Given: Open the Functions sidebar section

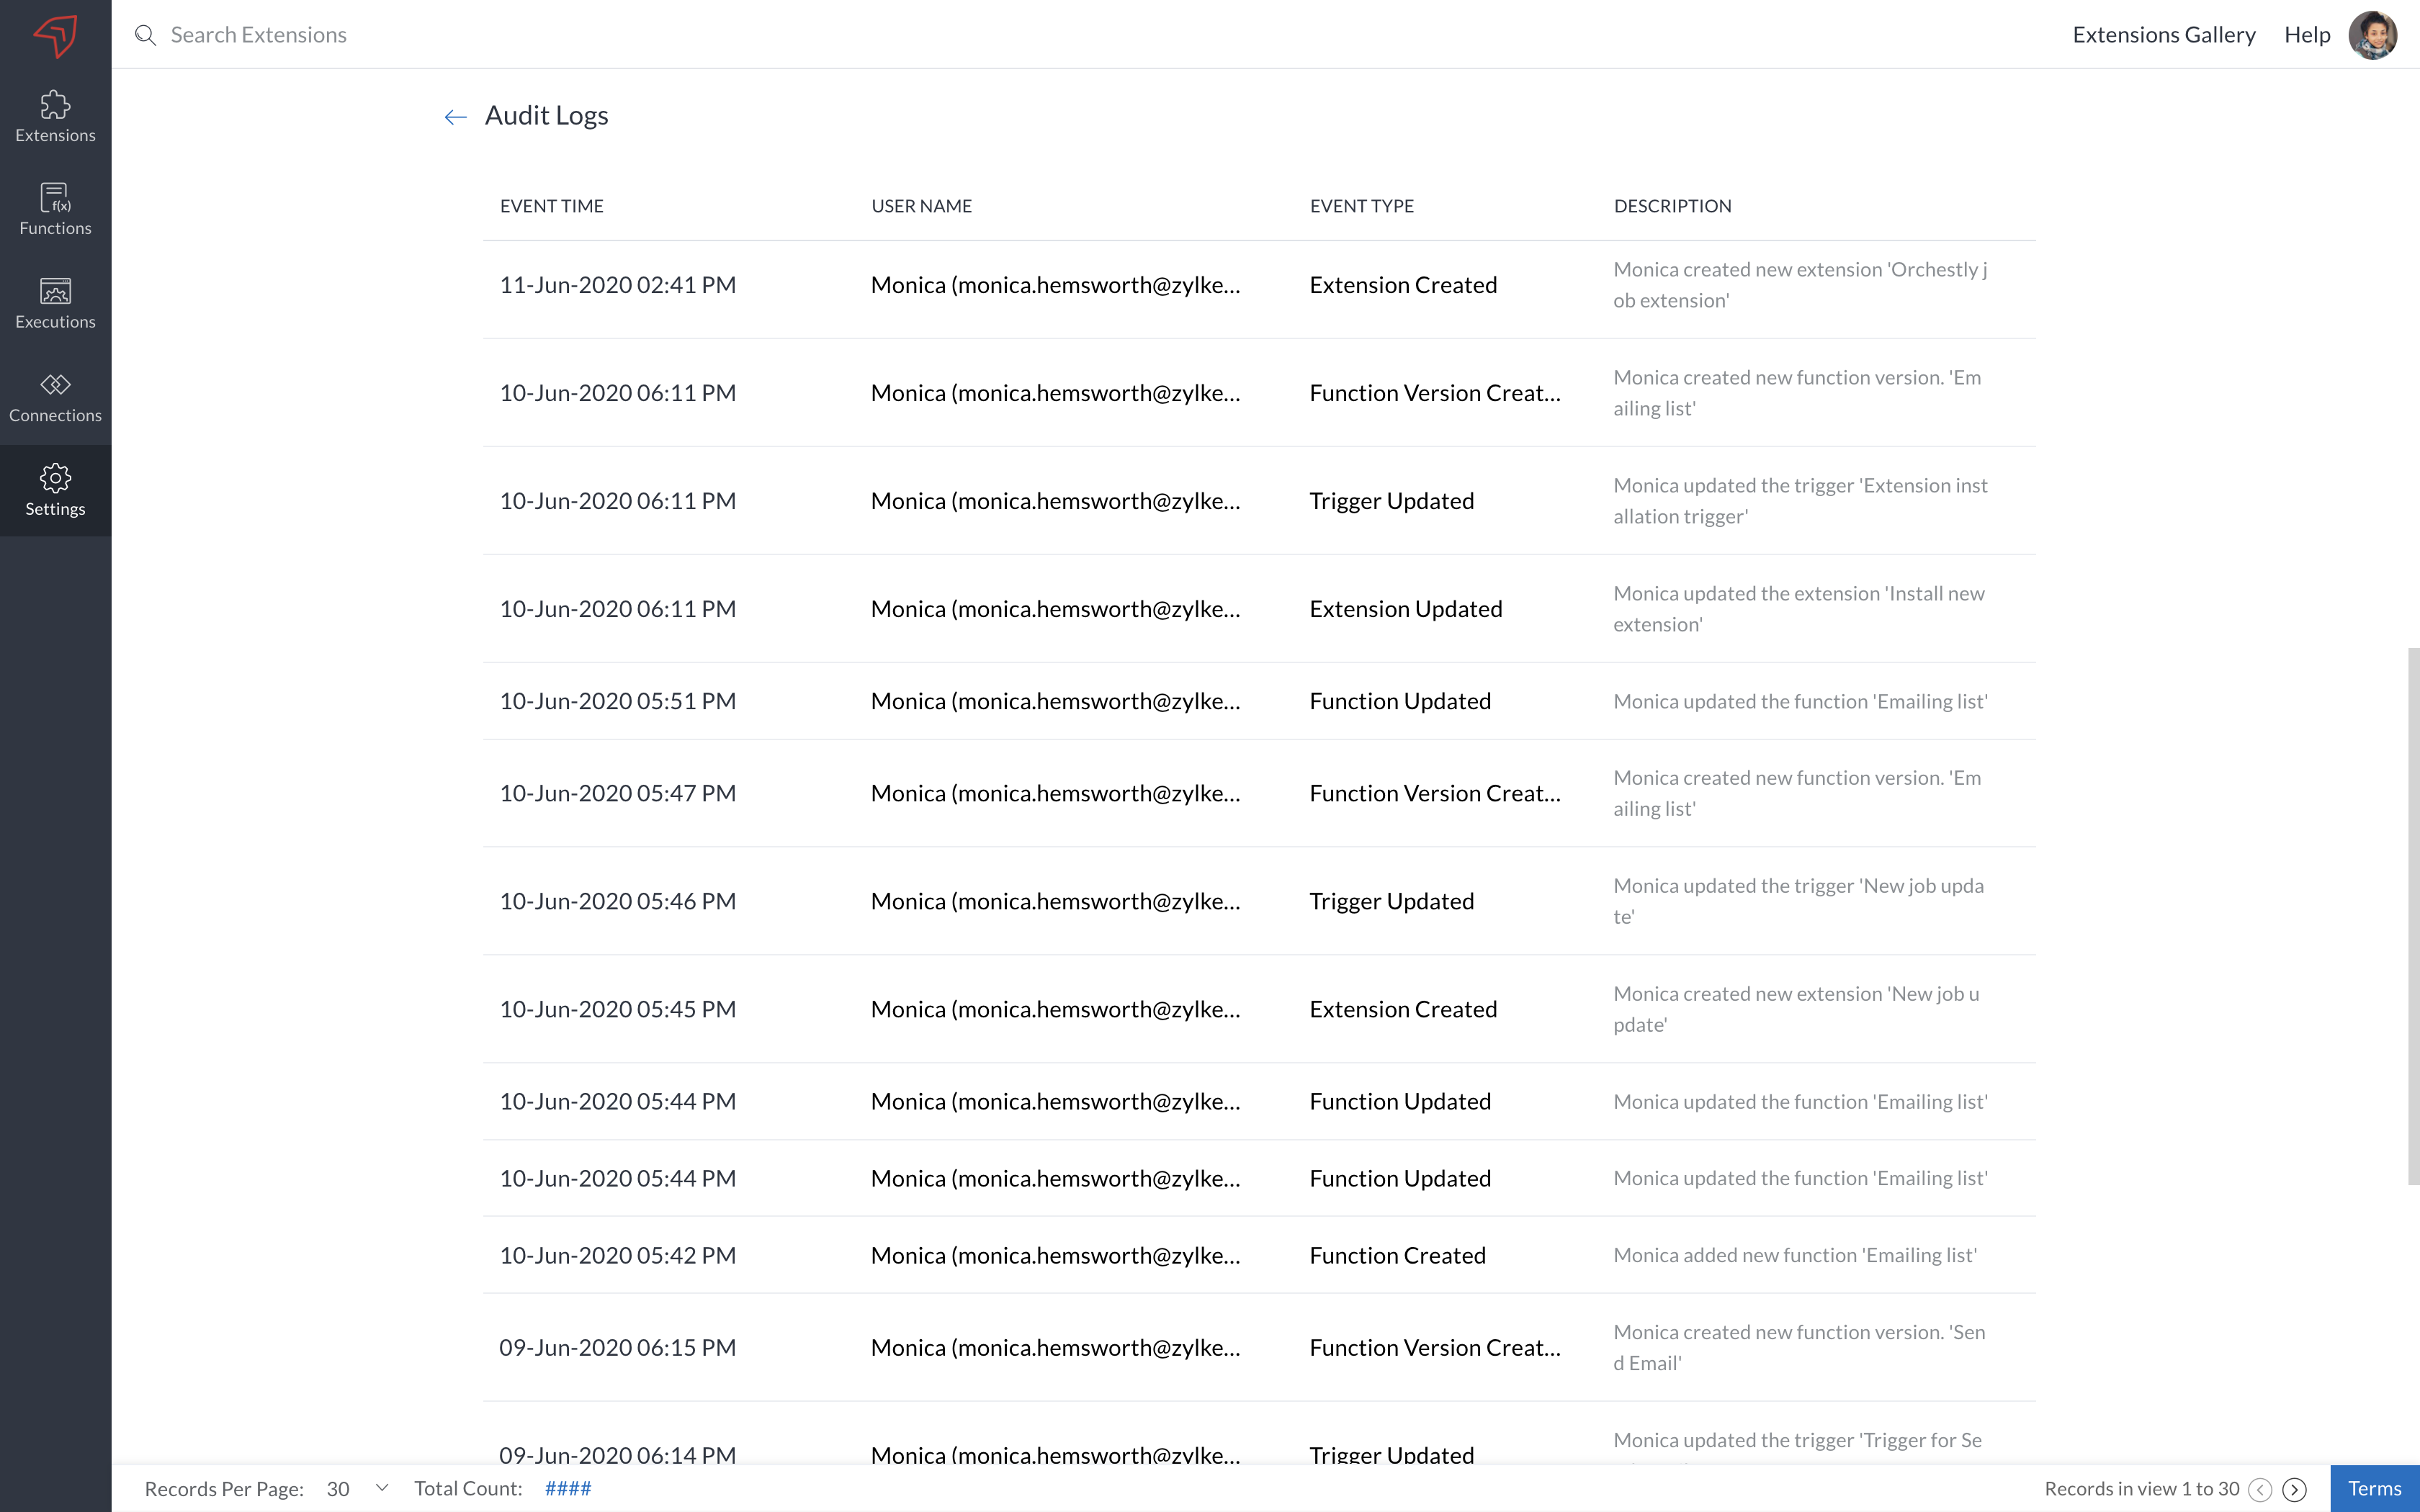Looking at the screenshot, I should (55, 210).
